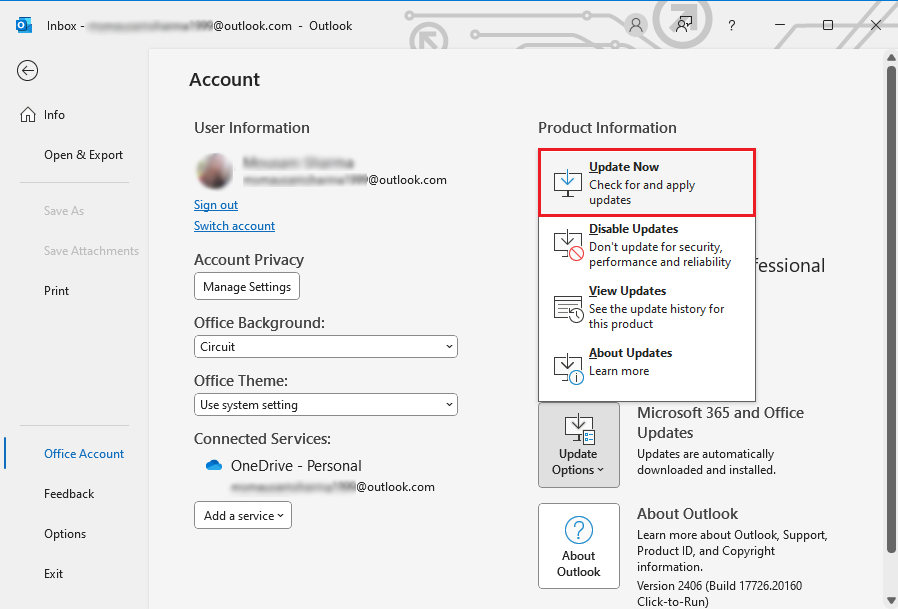Click the Sign out link

pyautogui.click(x=215, y=205)
